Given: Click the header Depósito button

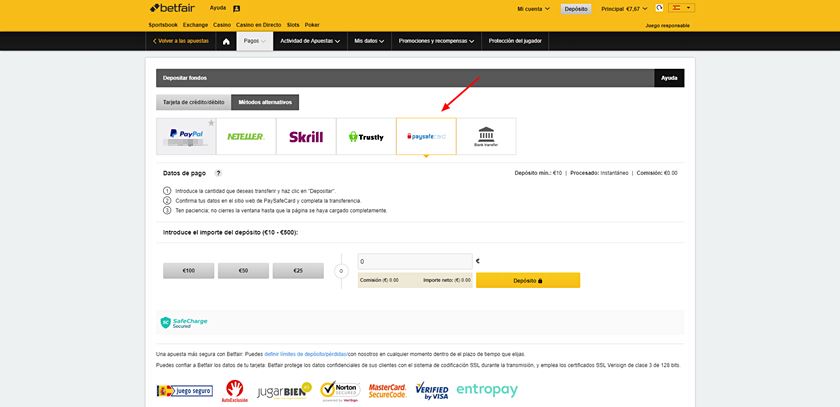Looking at the screenshot, I should [576, 9].
